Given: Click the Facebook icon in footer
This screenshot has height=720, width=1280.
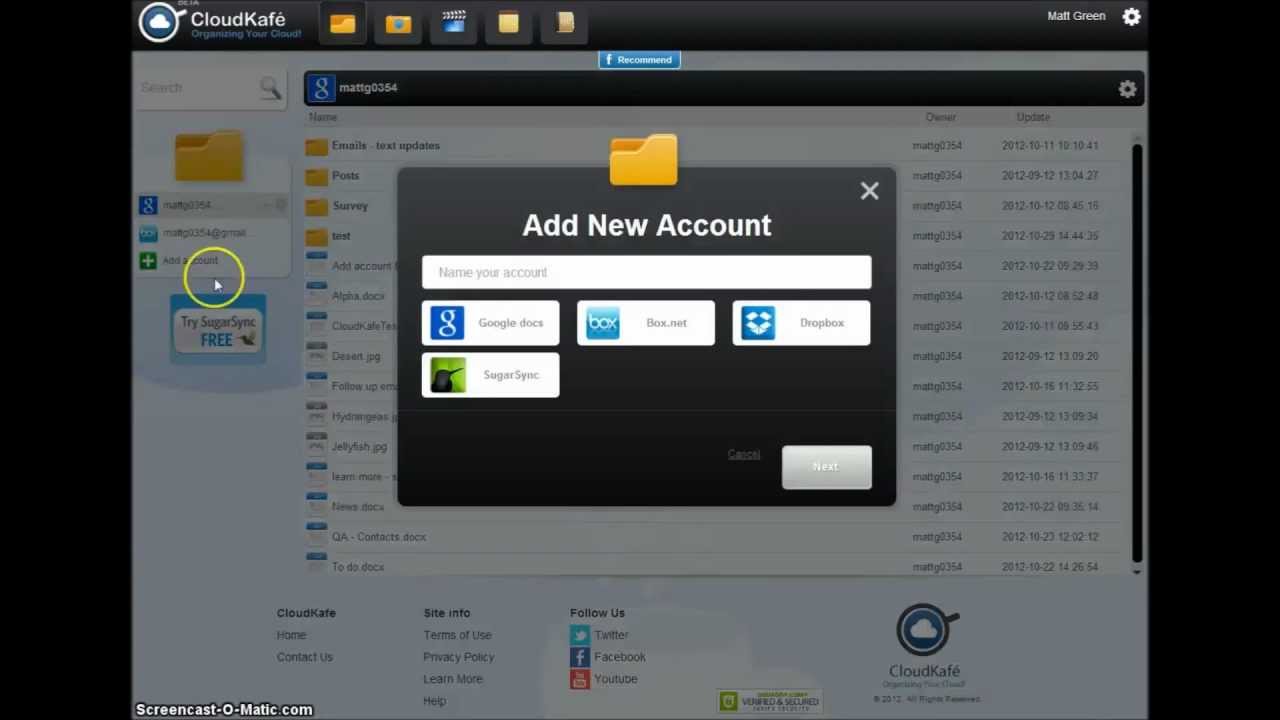Looking at the screenshot, I should (580, 657).
